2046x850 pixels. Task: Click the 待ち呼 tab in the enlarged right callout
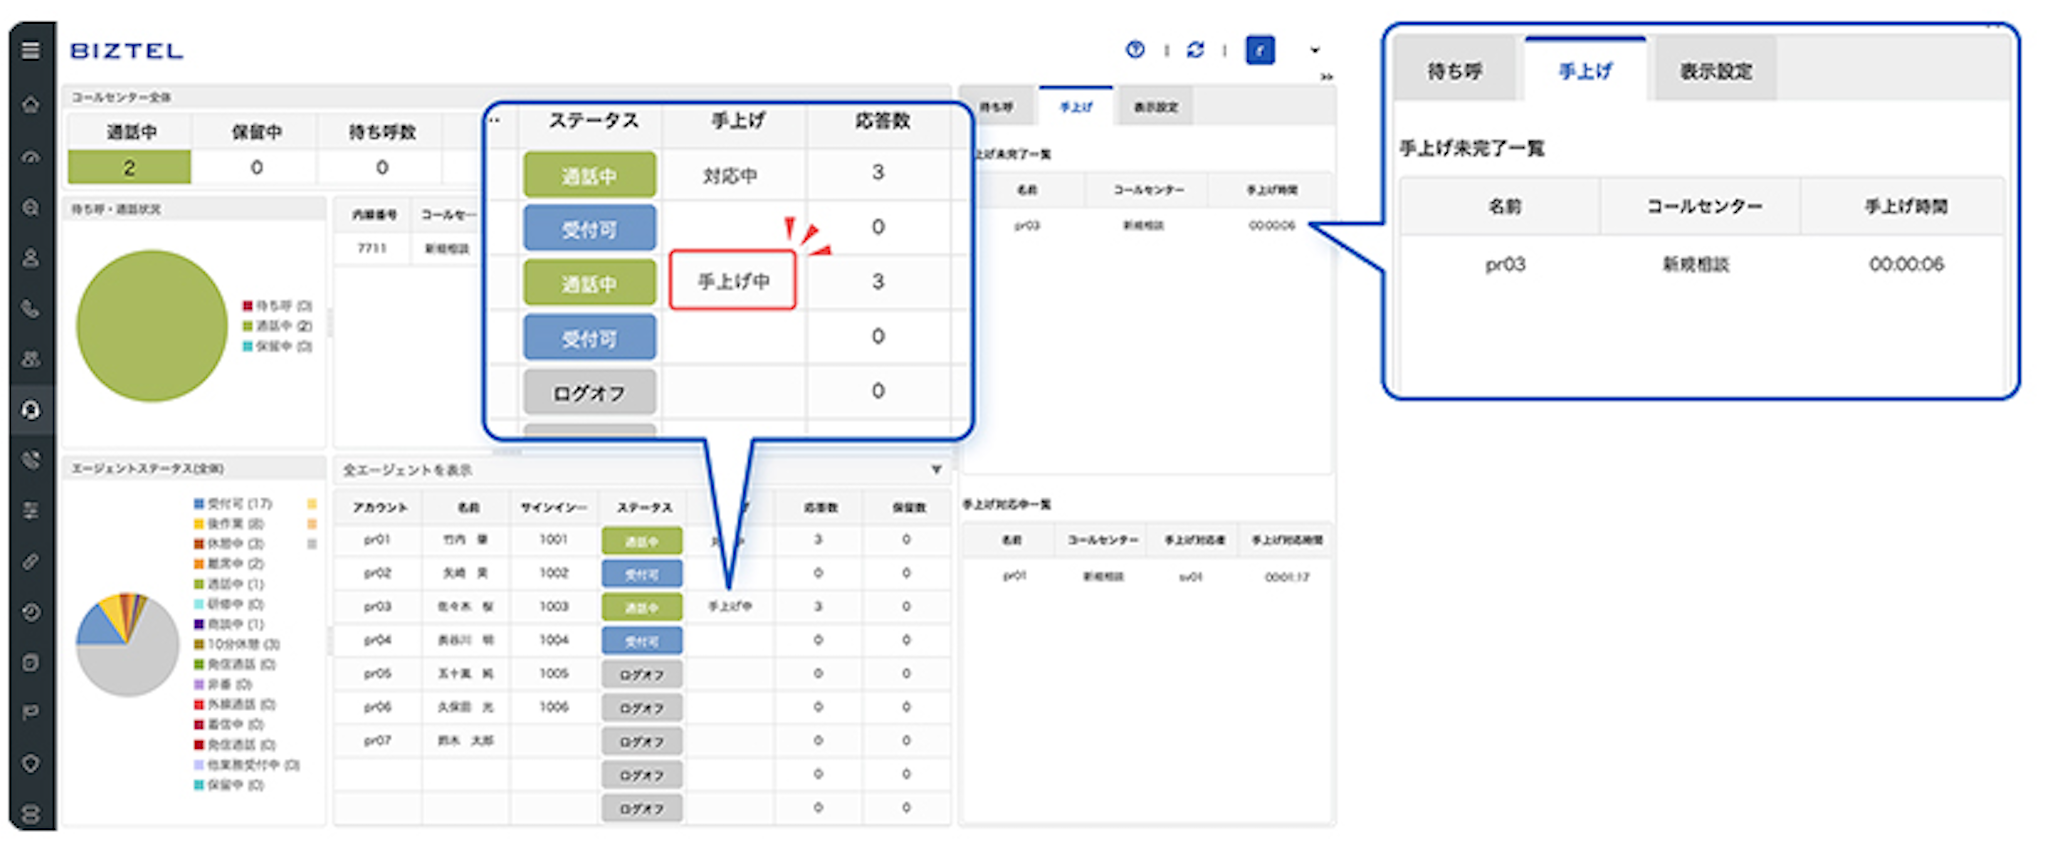(1455, 71)
